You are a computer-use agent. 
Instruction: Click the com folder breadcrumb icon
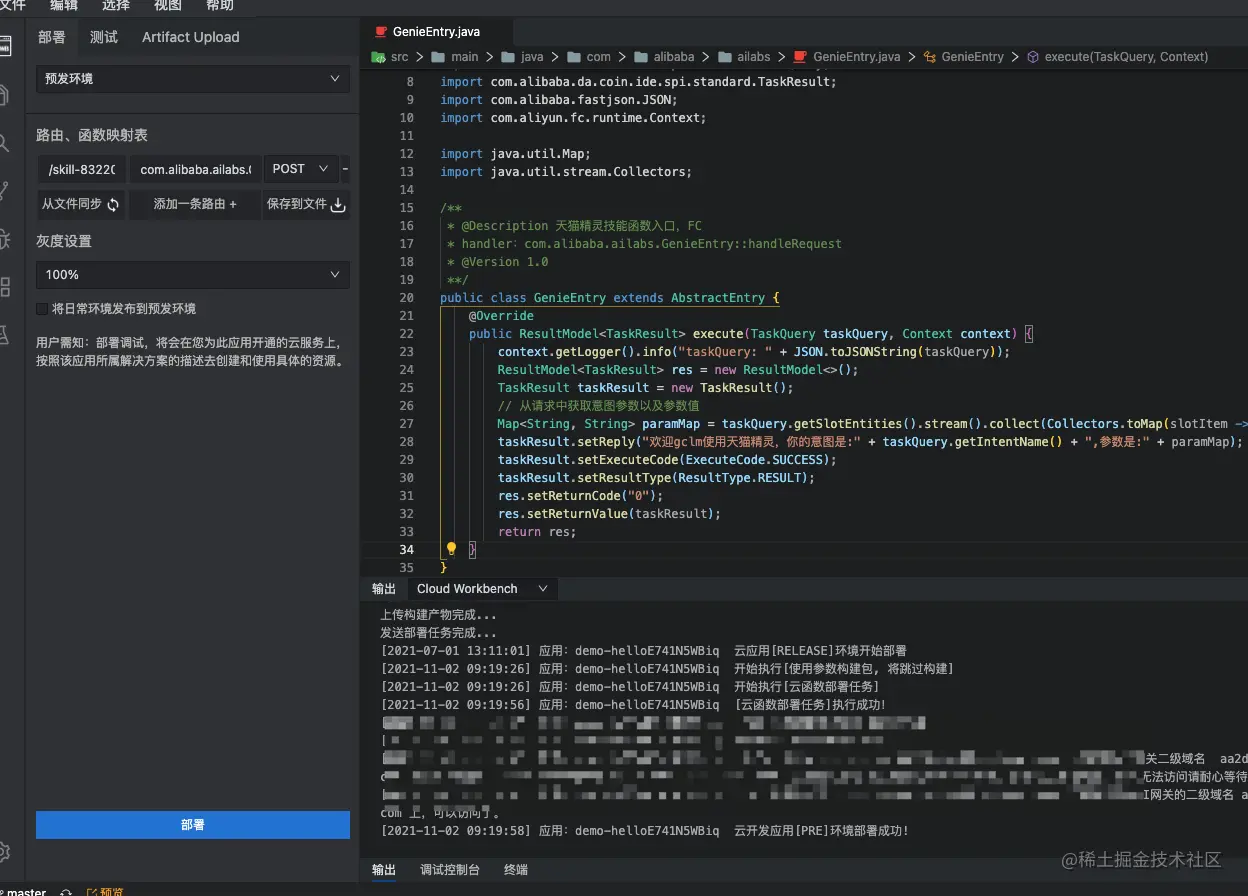coord(574,57)
